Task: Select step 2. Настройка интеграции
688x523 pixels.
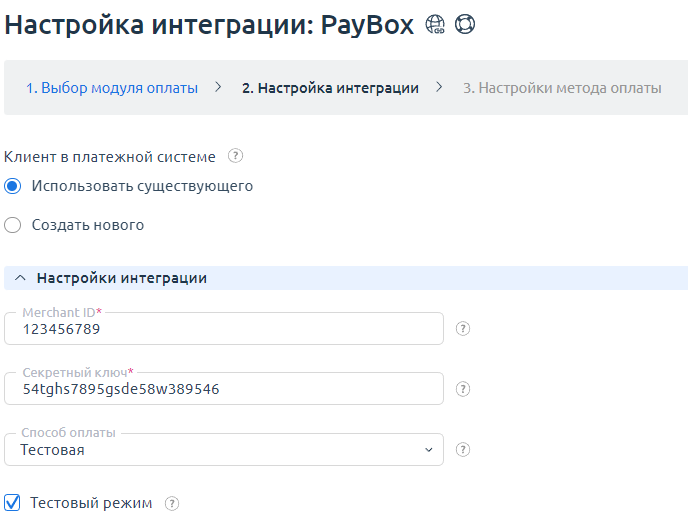Action: (330, 88)
